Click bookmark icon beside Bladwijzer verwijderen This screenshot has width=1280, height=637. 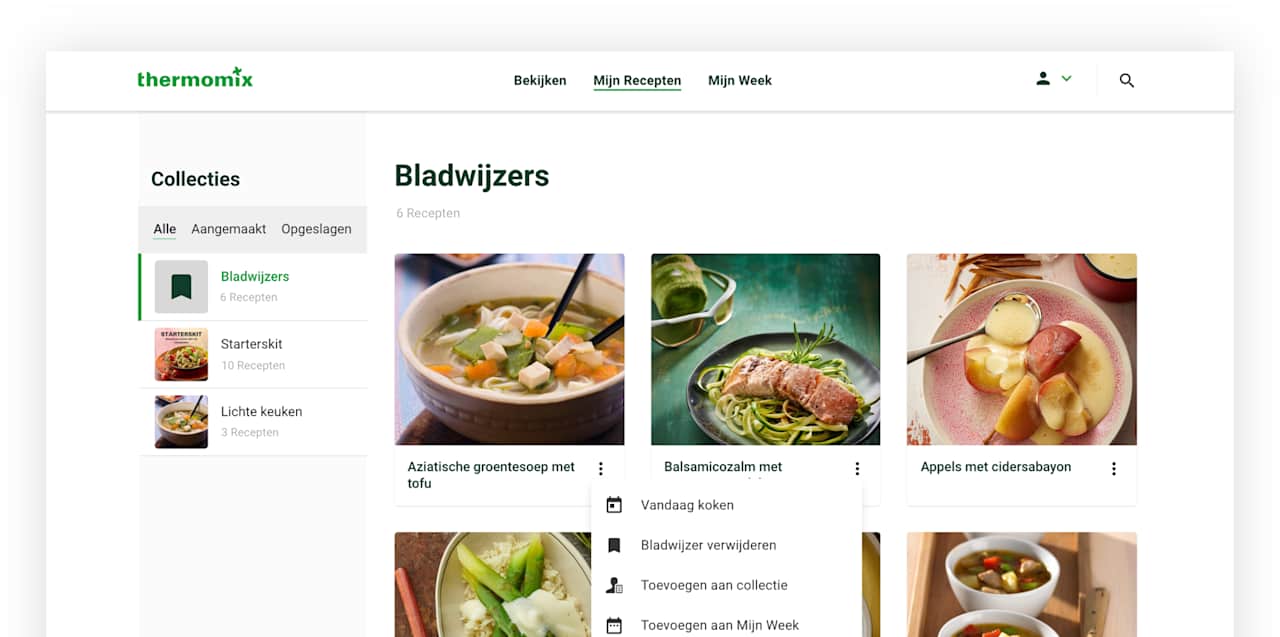[x=614, y=545]
